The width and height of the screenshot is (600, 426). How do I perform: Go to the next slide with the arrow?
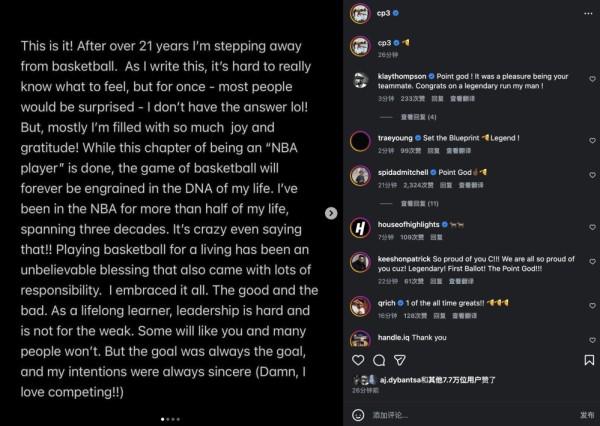pos(329,213)
